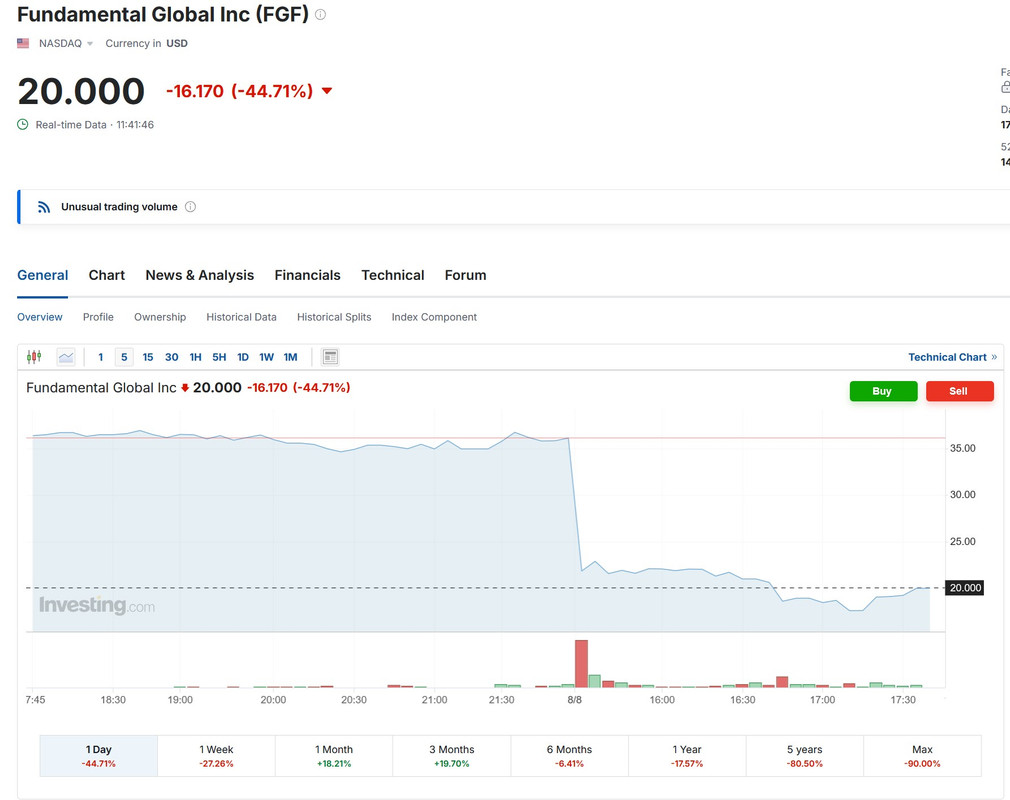The height and width of the screenshot is (800, 1010).
Task: Click the 'Real-time Data · 11:41:46' text
Action: coord(95,124)
